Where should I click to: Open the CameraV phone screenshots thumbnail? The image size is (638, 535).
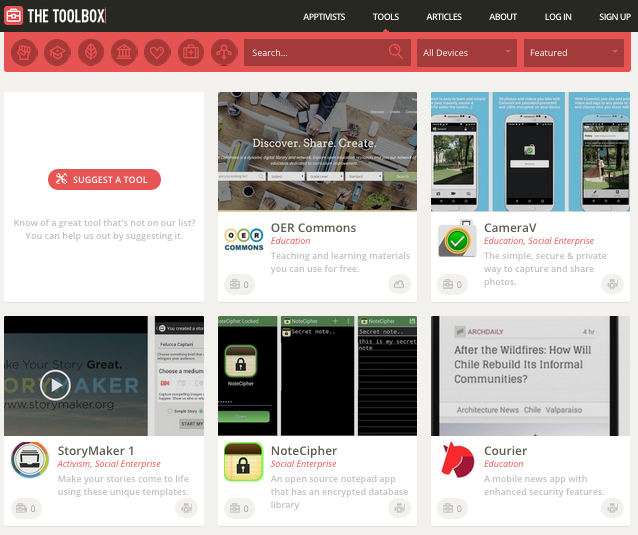531,151
